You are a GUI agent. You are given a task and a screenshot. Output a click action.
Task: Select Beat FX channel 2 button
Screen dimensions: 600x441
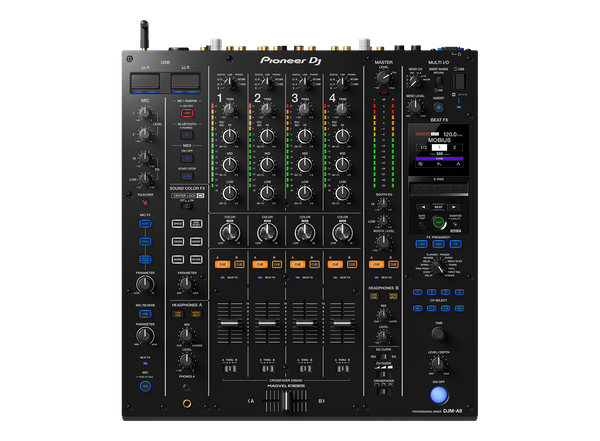click(x=432, y=292)
